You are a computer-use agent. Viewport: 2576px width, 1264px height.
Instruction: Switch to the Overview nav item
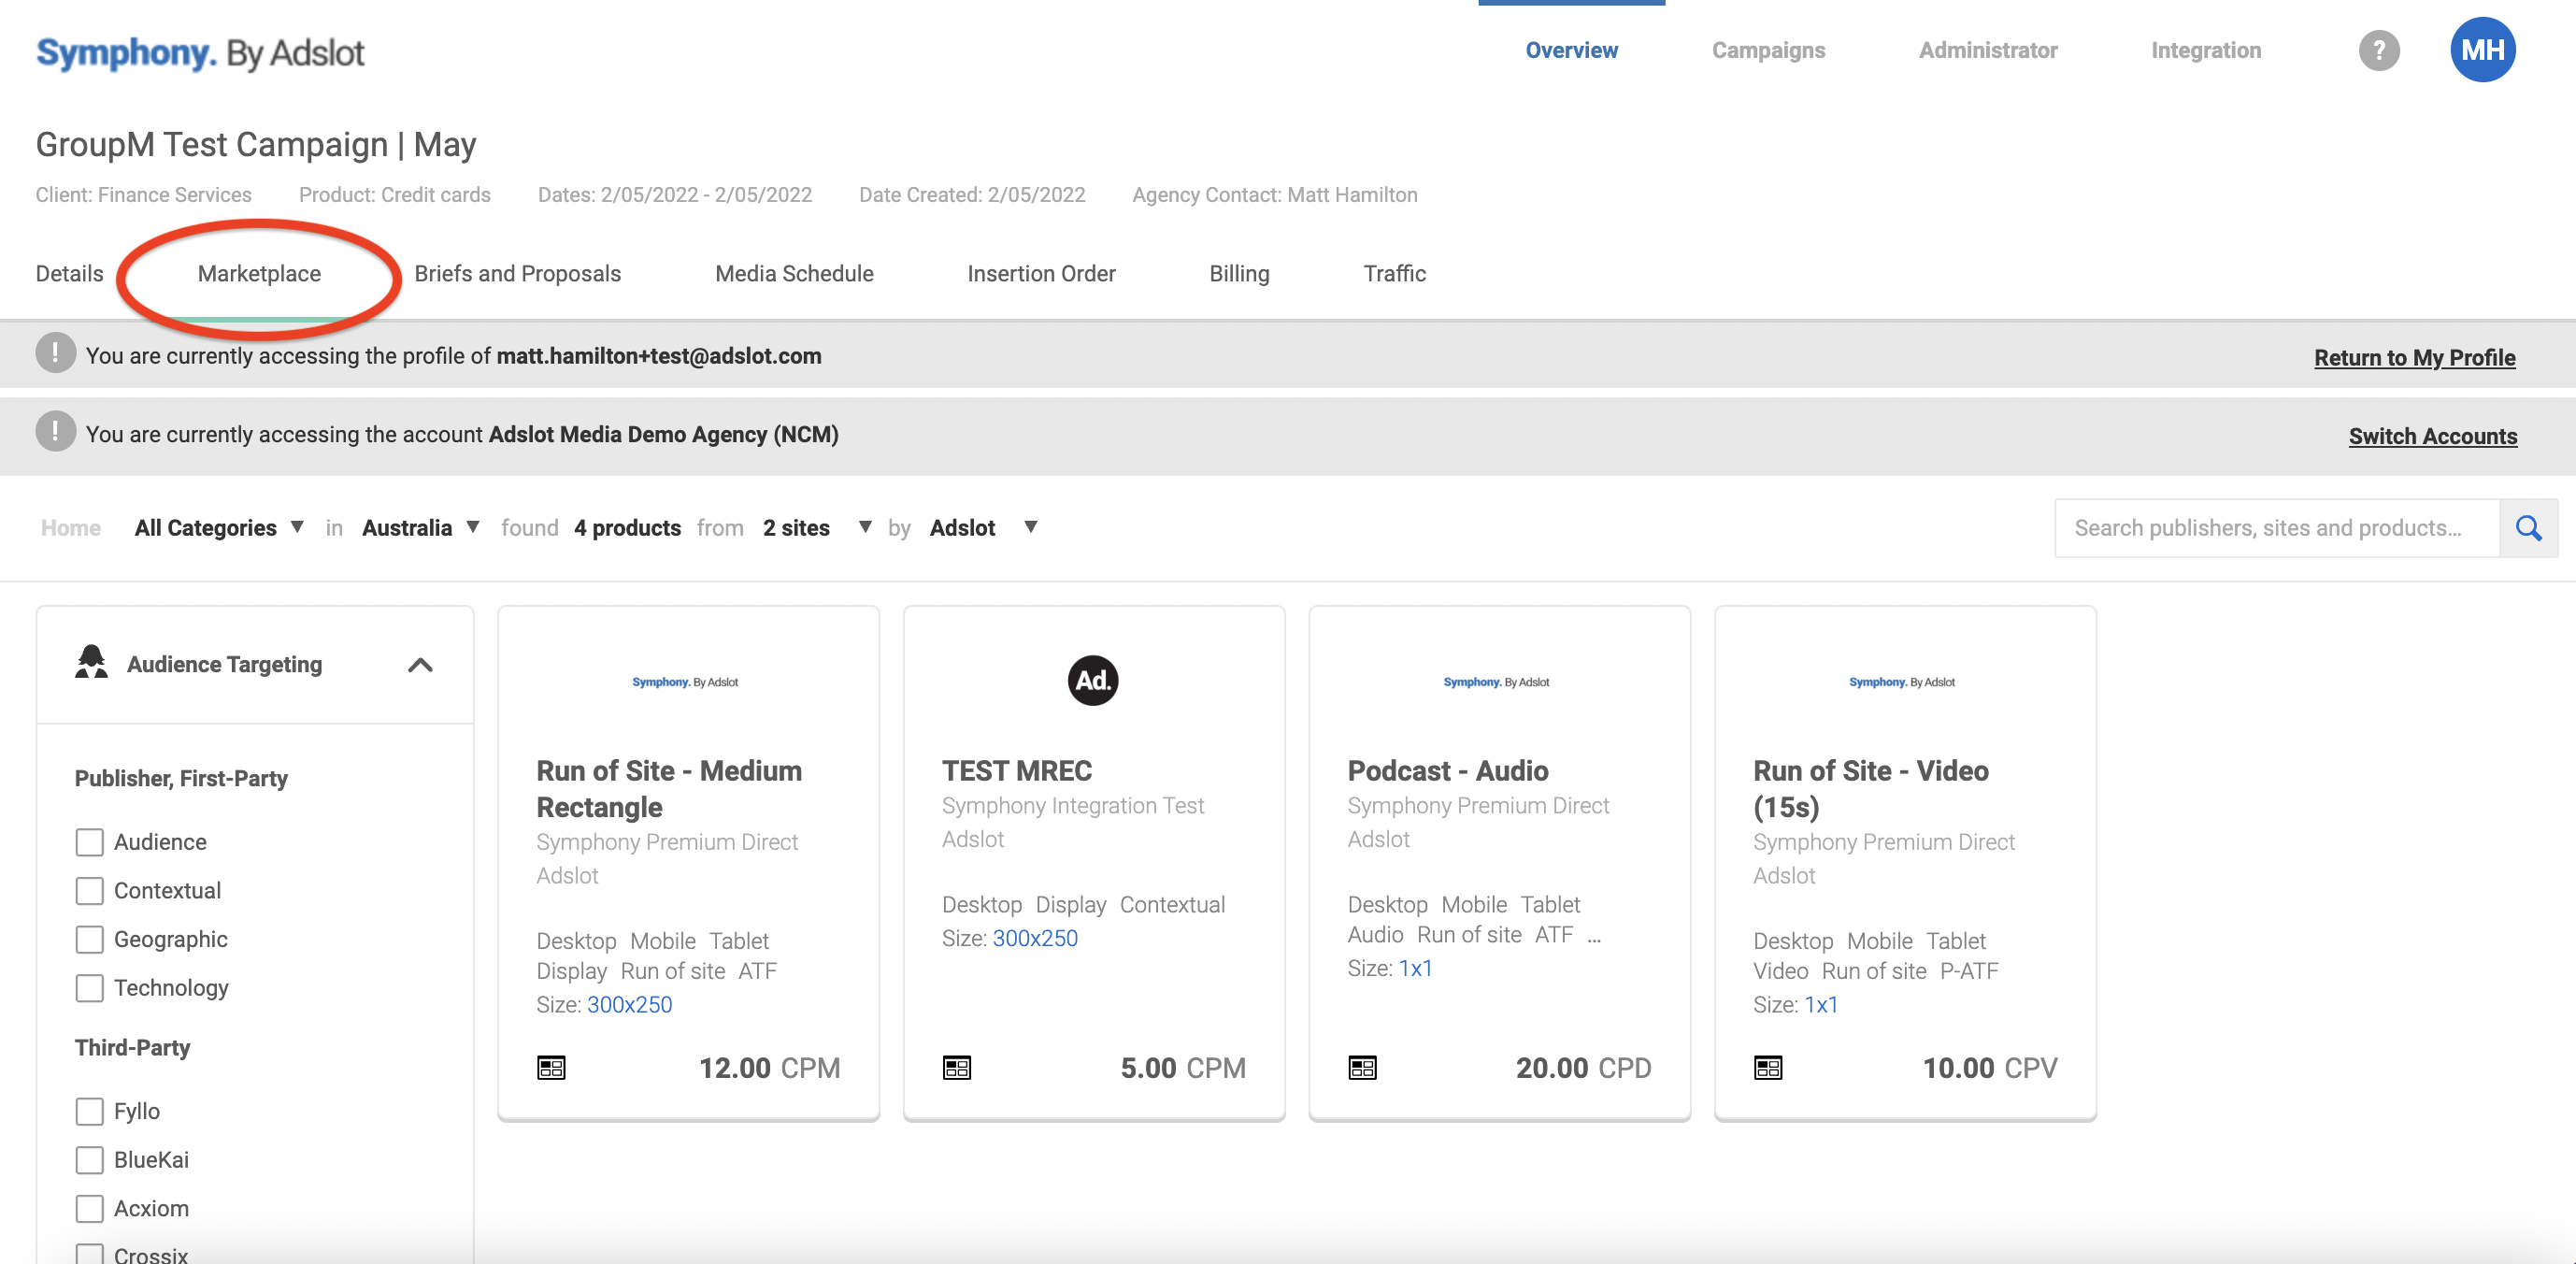click(1571, 50)
